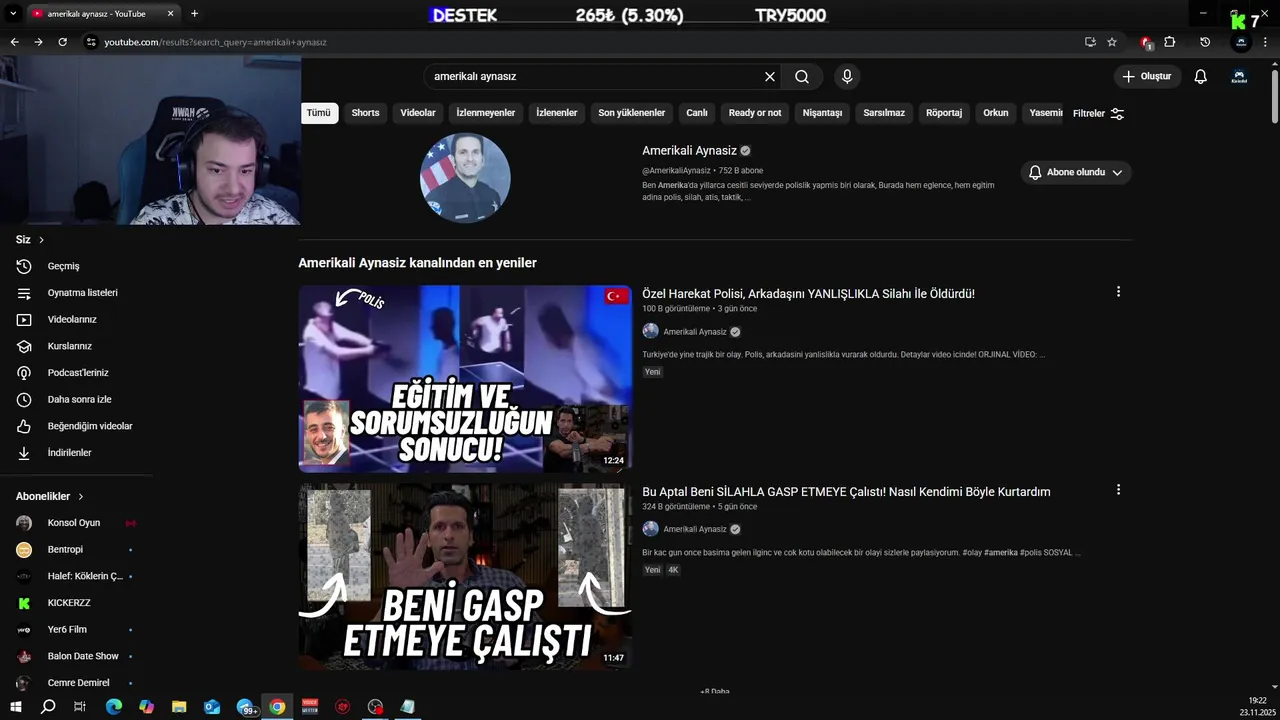Reload the page in Chrome
Viewport: 1280px width, 720px height.
[62, 42]
